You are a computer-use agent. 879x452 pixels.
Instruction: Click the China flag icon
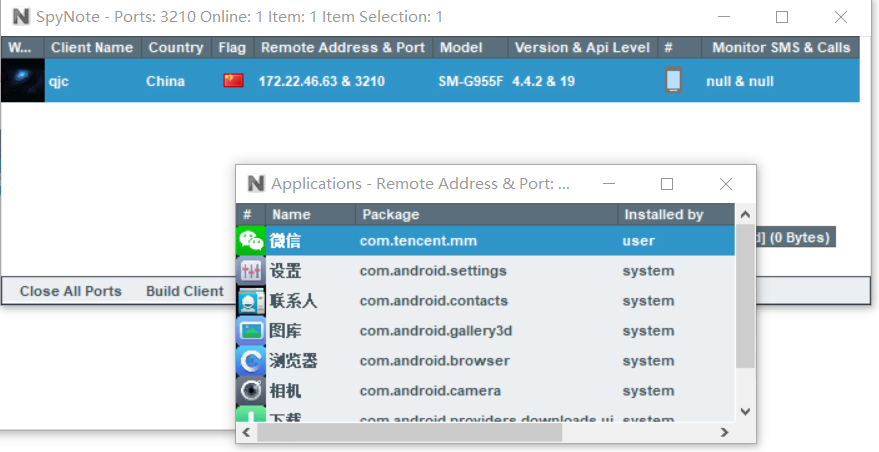pos(233,81)
